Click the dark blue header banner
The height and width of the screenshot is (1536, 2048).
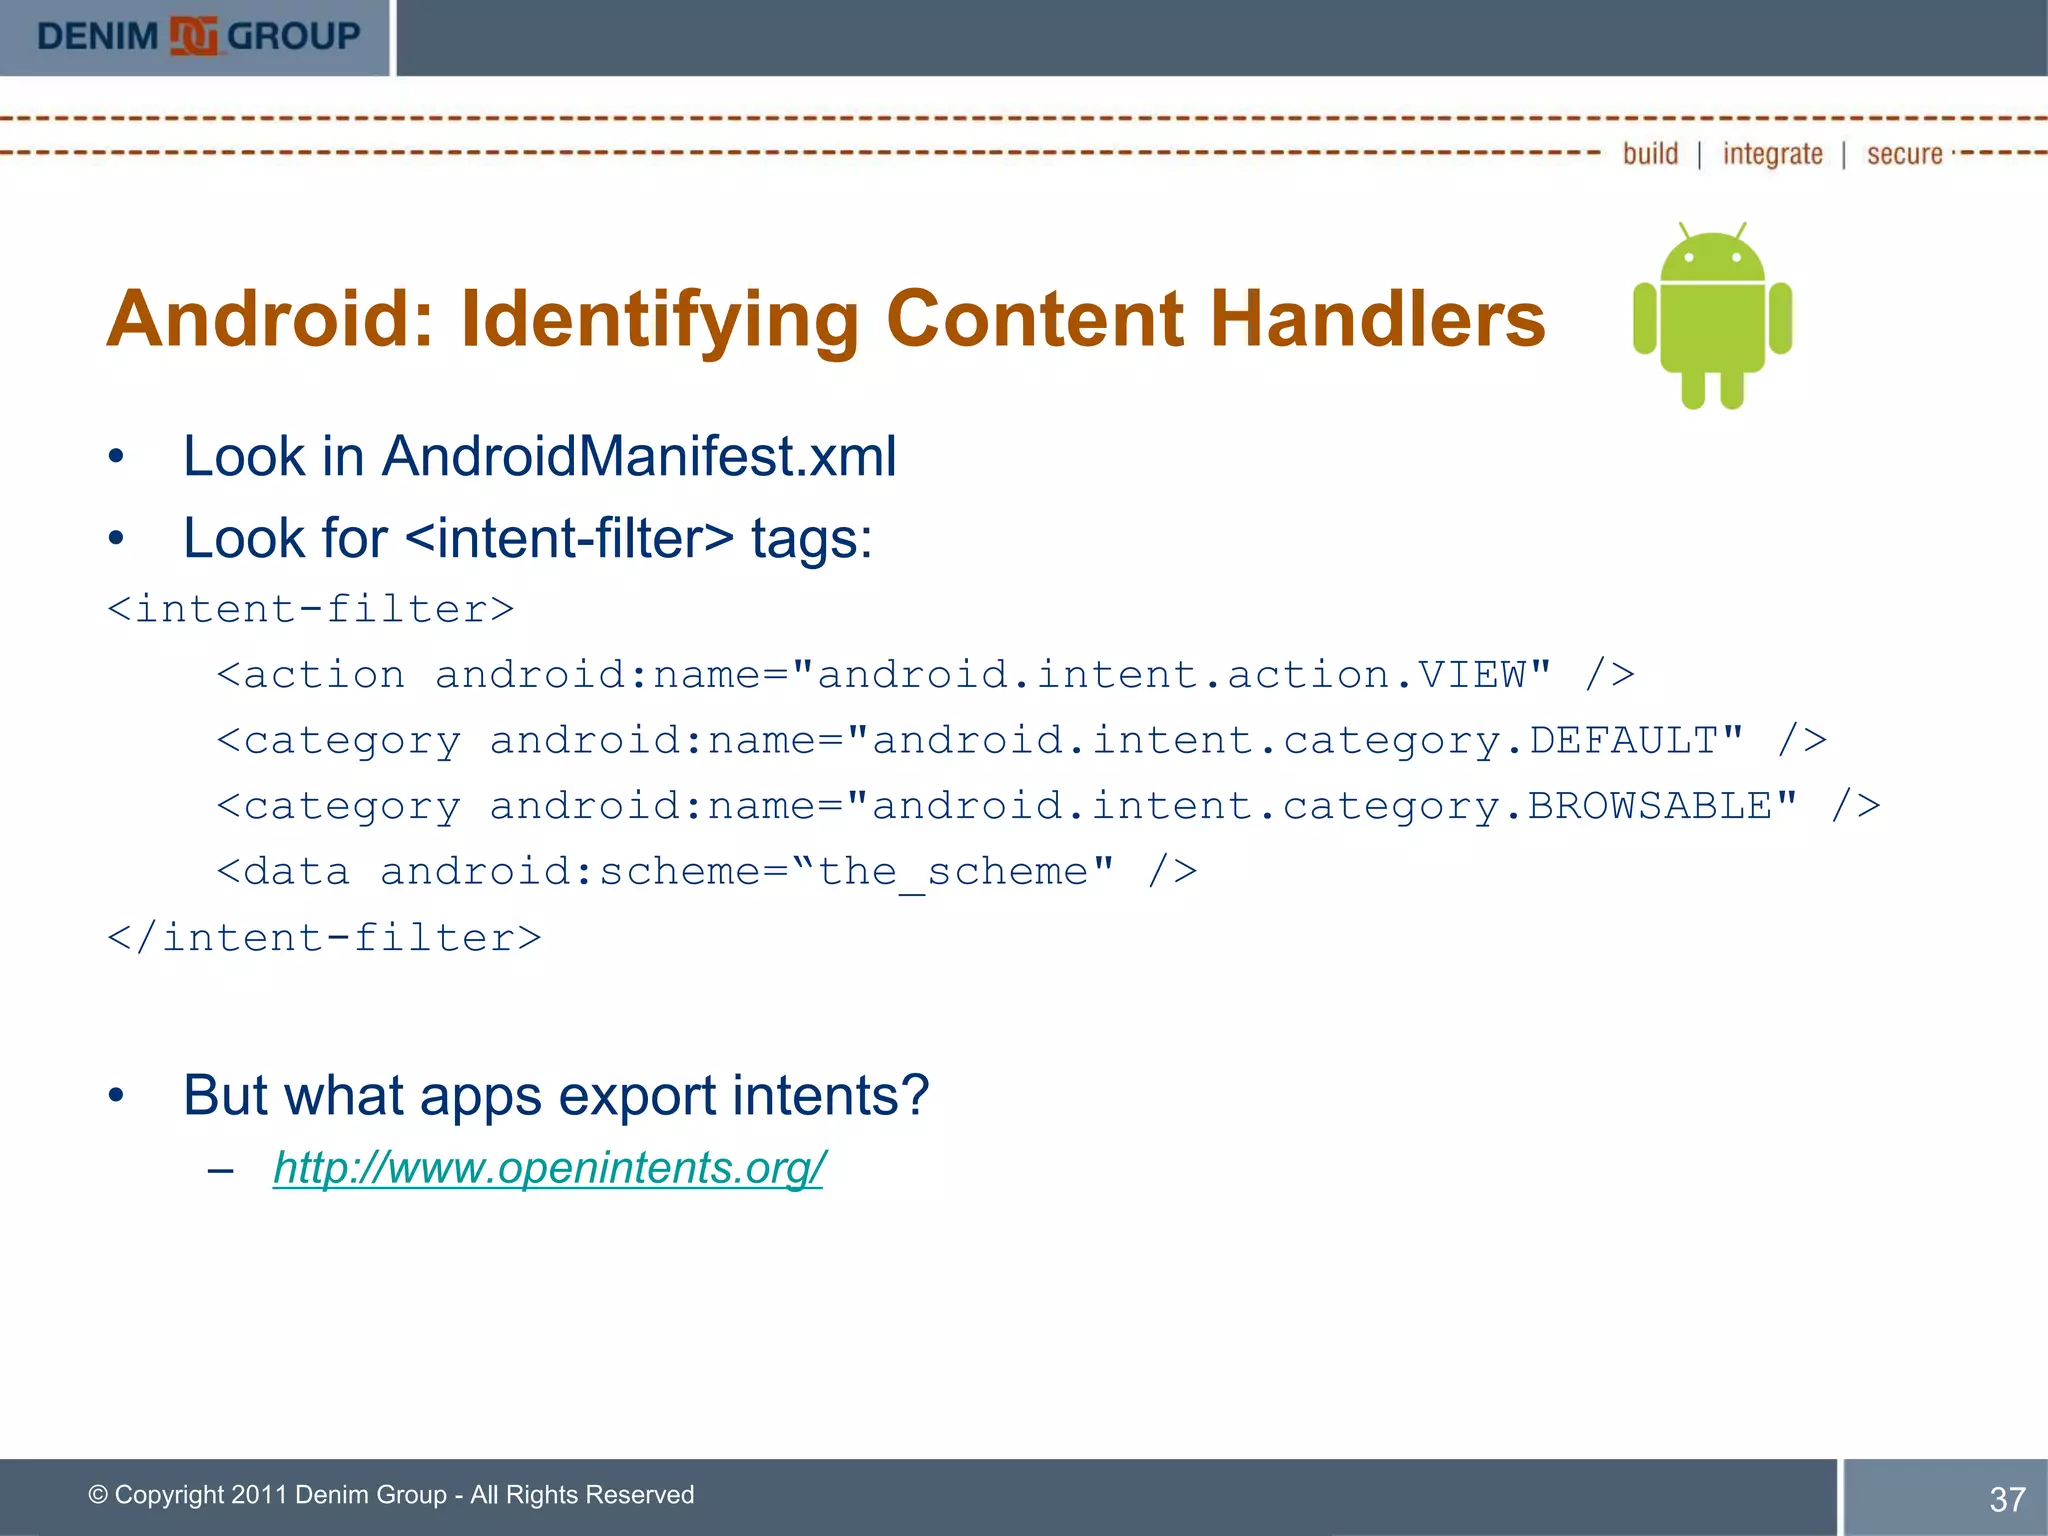pos(1220,37)
